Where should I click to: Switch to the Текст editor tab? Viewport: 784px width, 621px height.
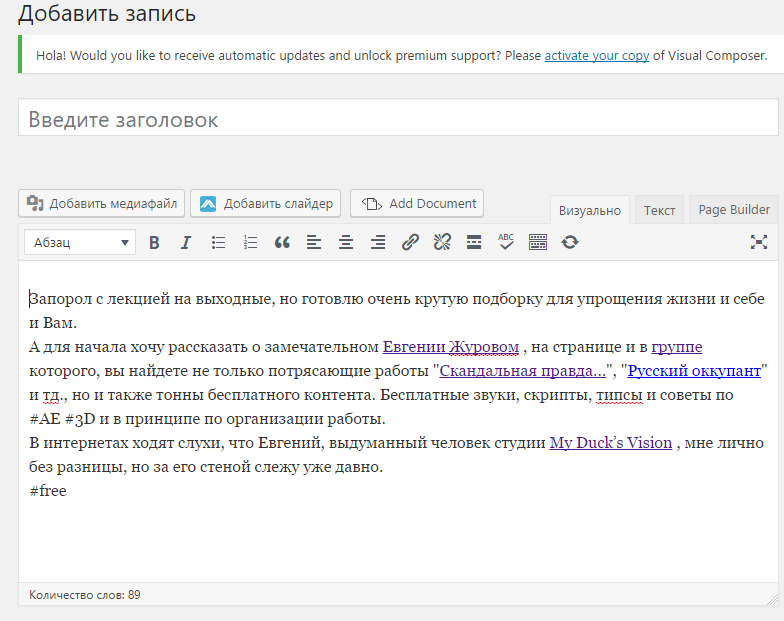[x=659, y=210]
